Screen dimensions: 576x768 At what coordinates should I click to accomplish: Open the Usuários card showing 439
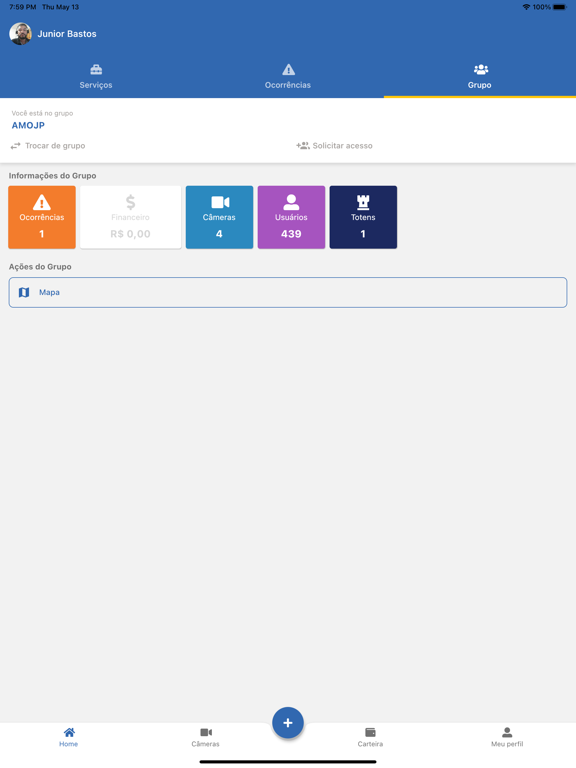tap(291, 217)
